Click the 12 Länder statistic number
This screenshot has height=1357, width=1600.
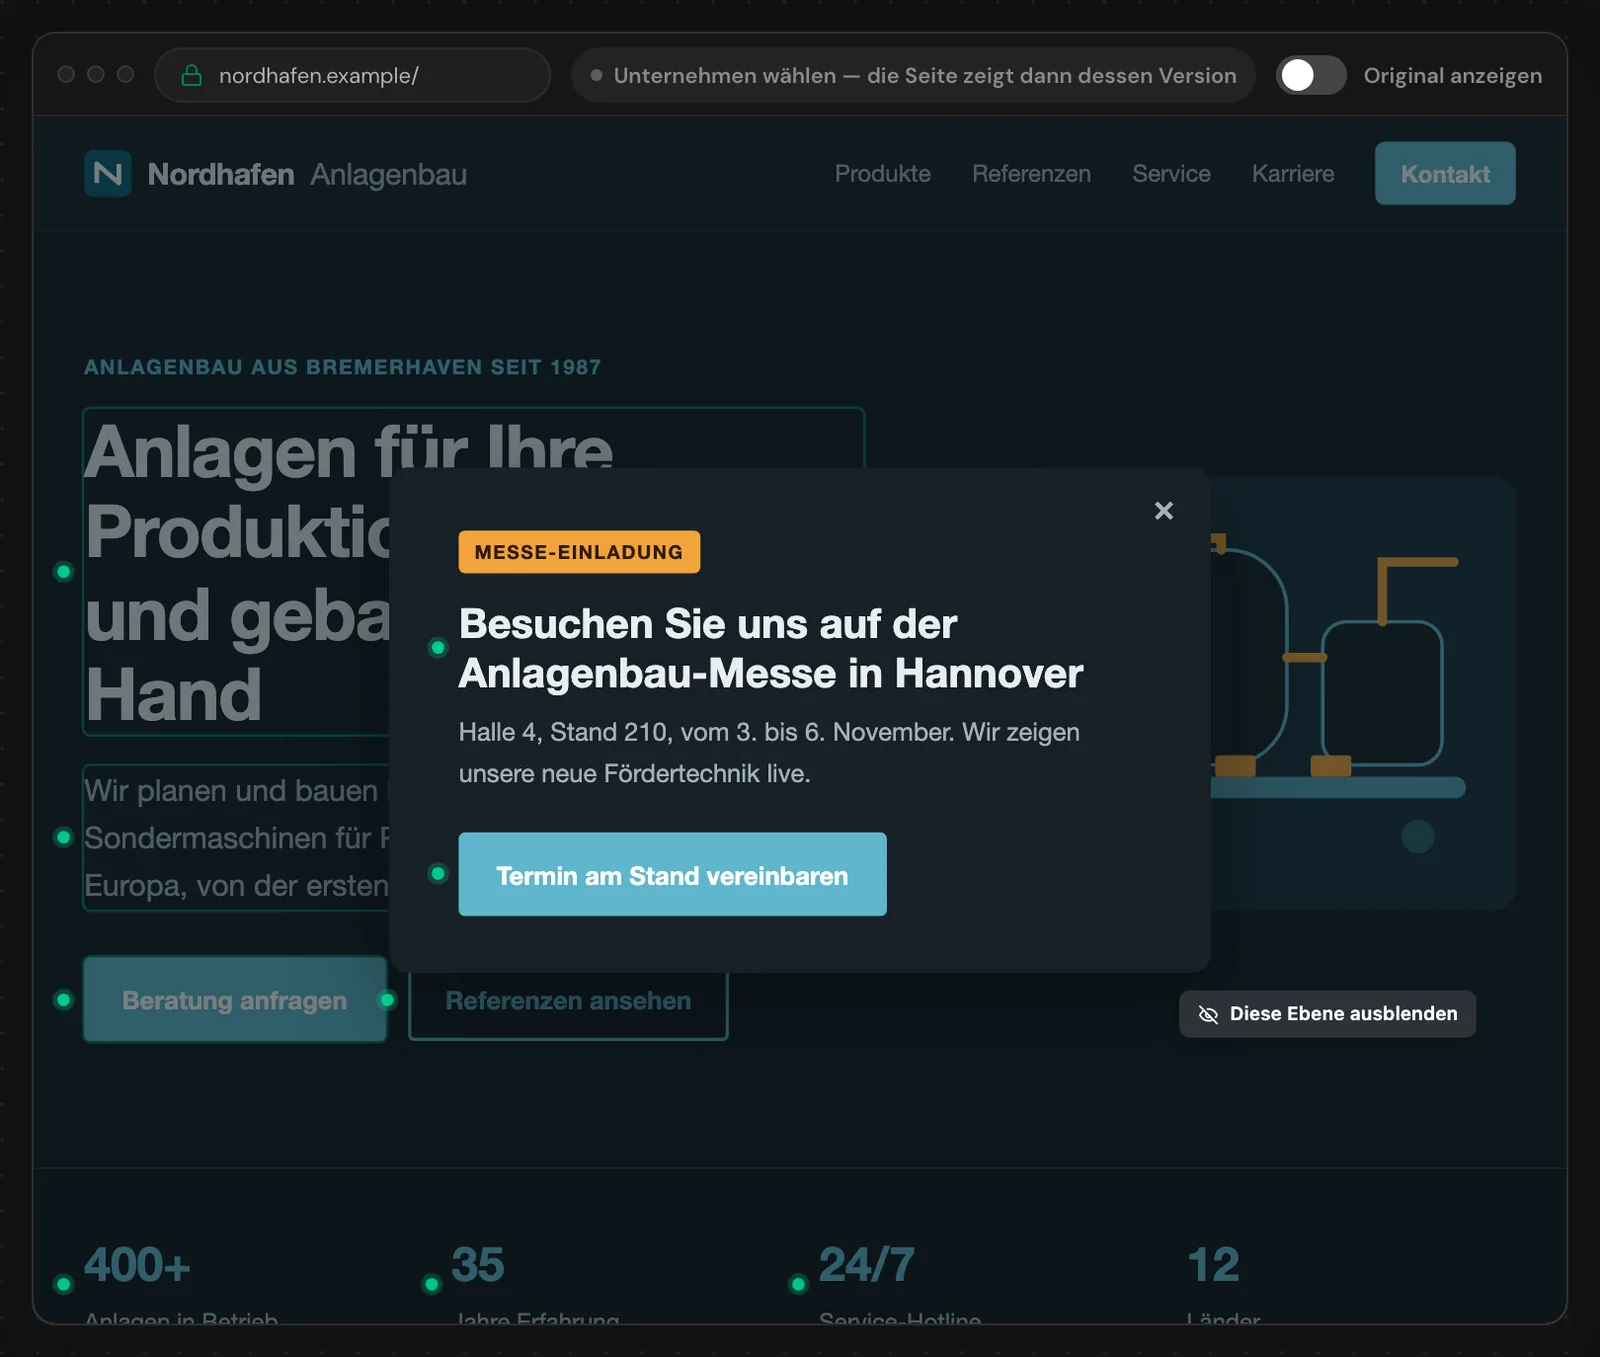1213,1265
